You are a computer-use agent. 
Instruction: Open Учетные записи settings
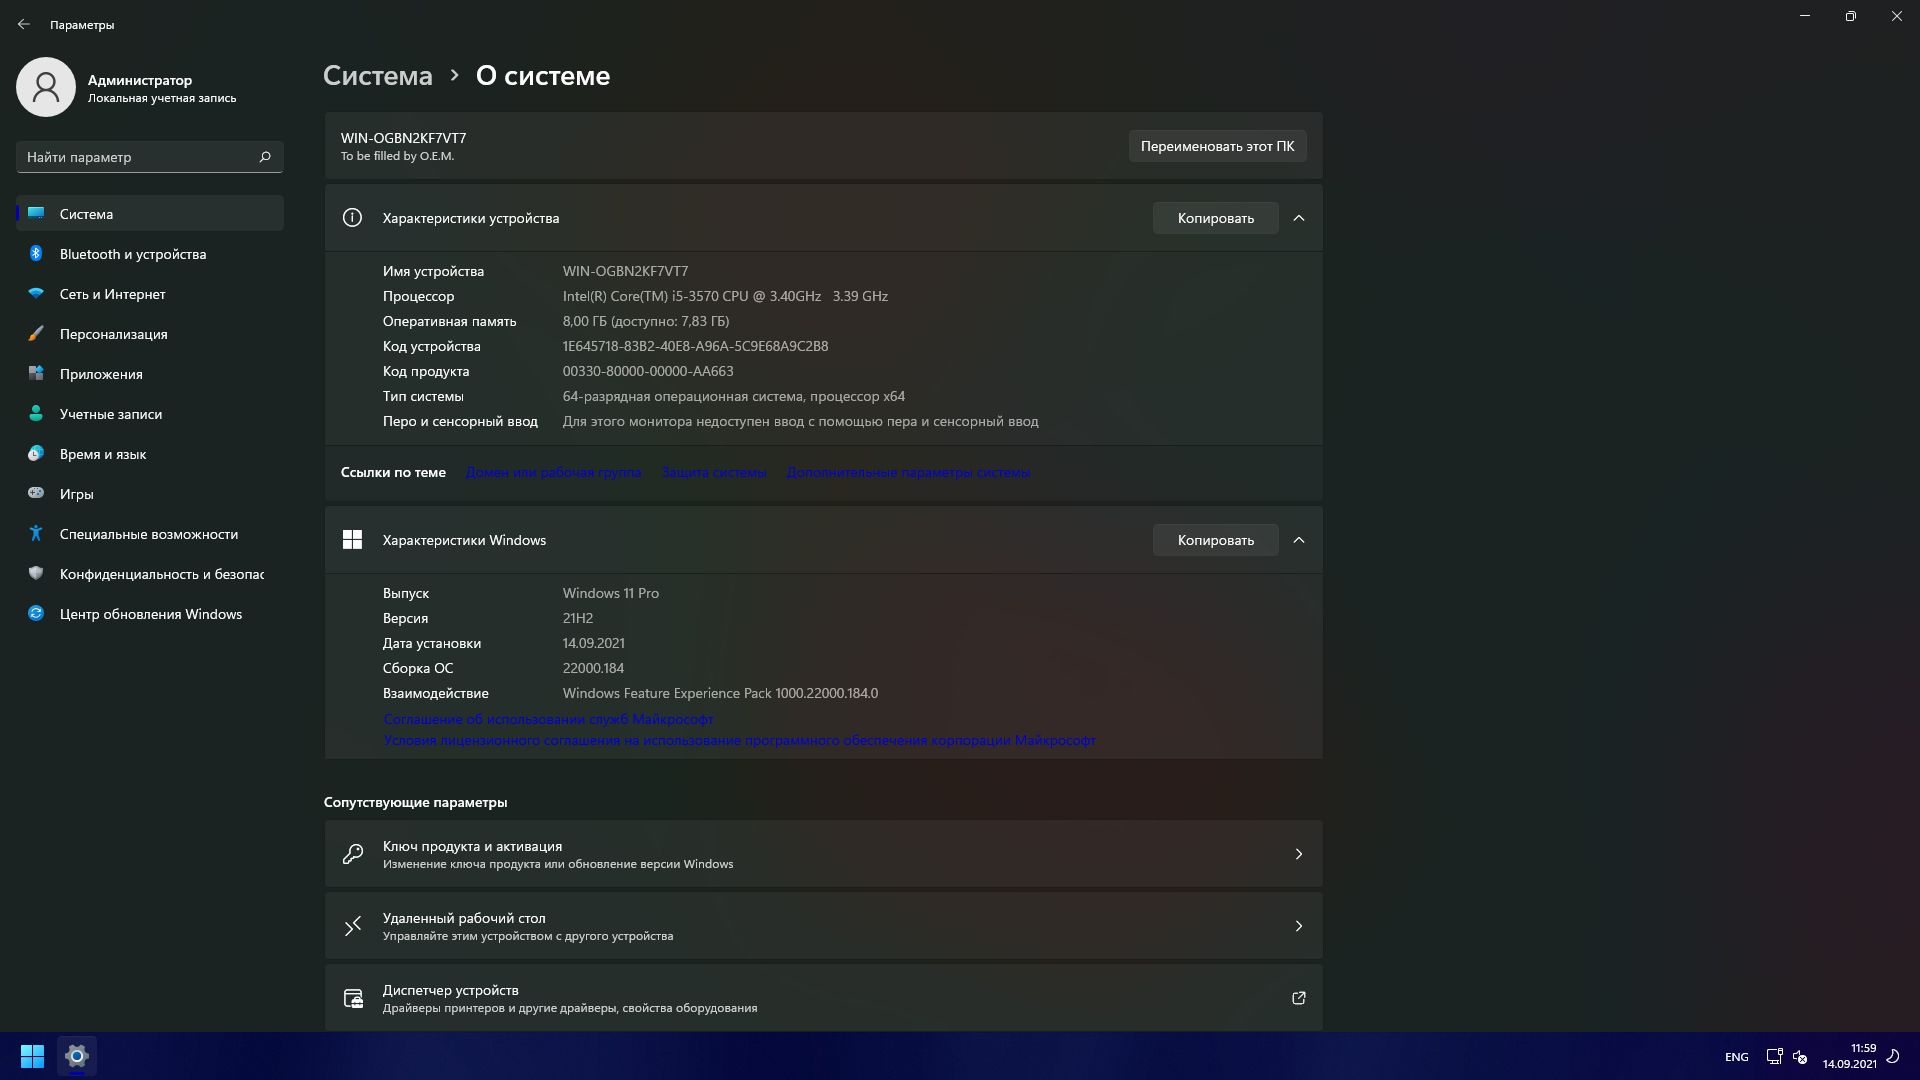click(150, 414)
